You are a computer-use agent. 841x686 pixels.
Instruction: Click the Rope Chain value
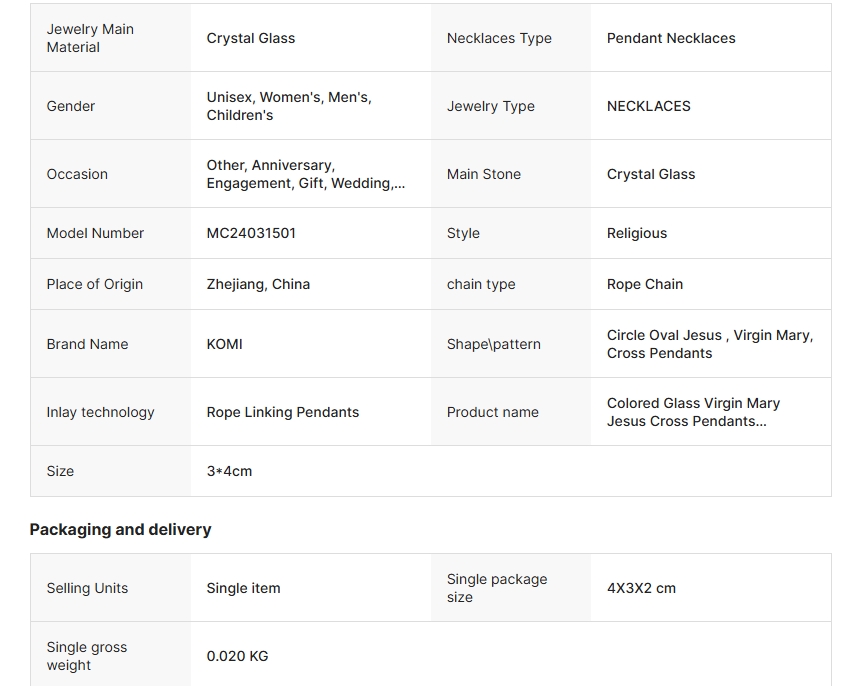click(x=644, y=284)
